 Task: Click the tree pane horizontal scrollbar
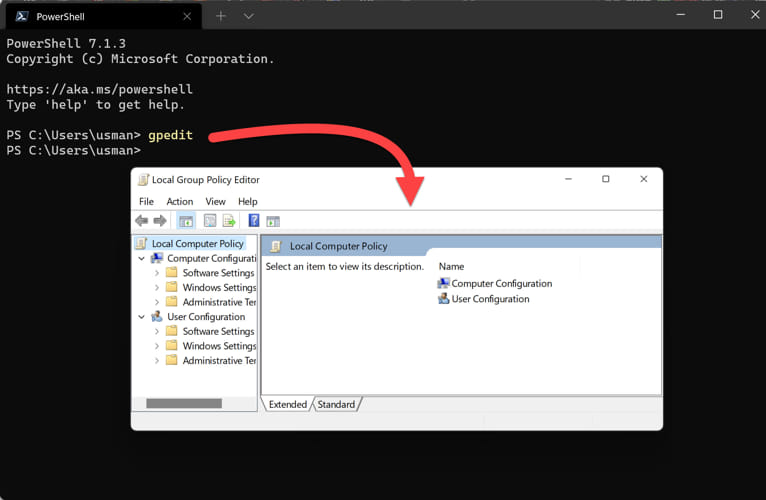click(184, 404)
